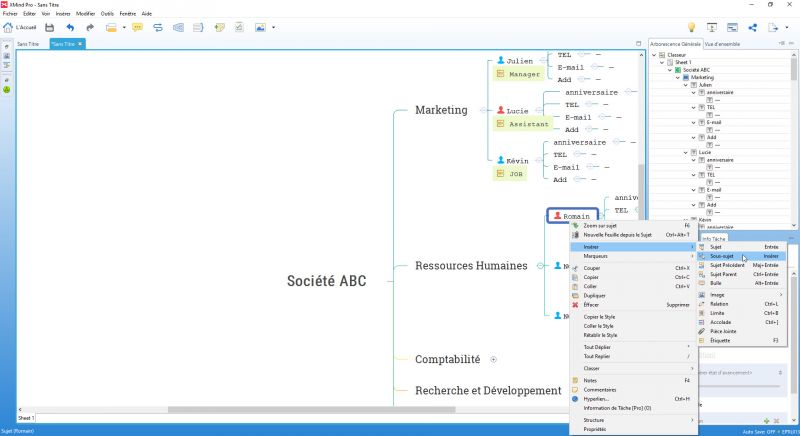Choose Sous-sujet in Insérer submenu
This screenshot has height=436, width=800.
point(741,256)
